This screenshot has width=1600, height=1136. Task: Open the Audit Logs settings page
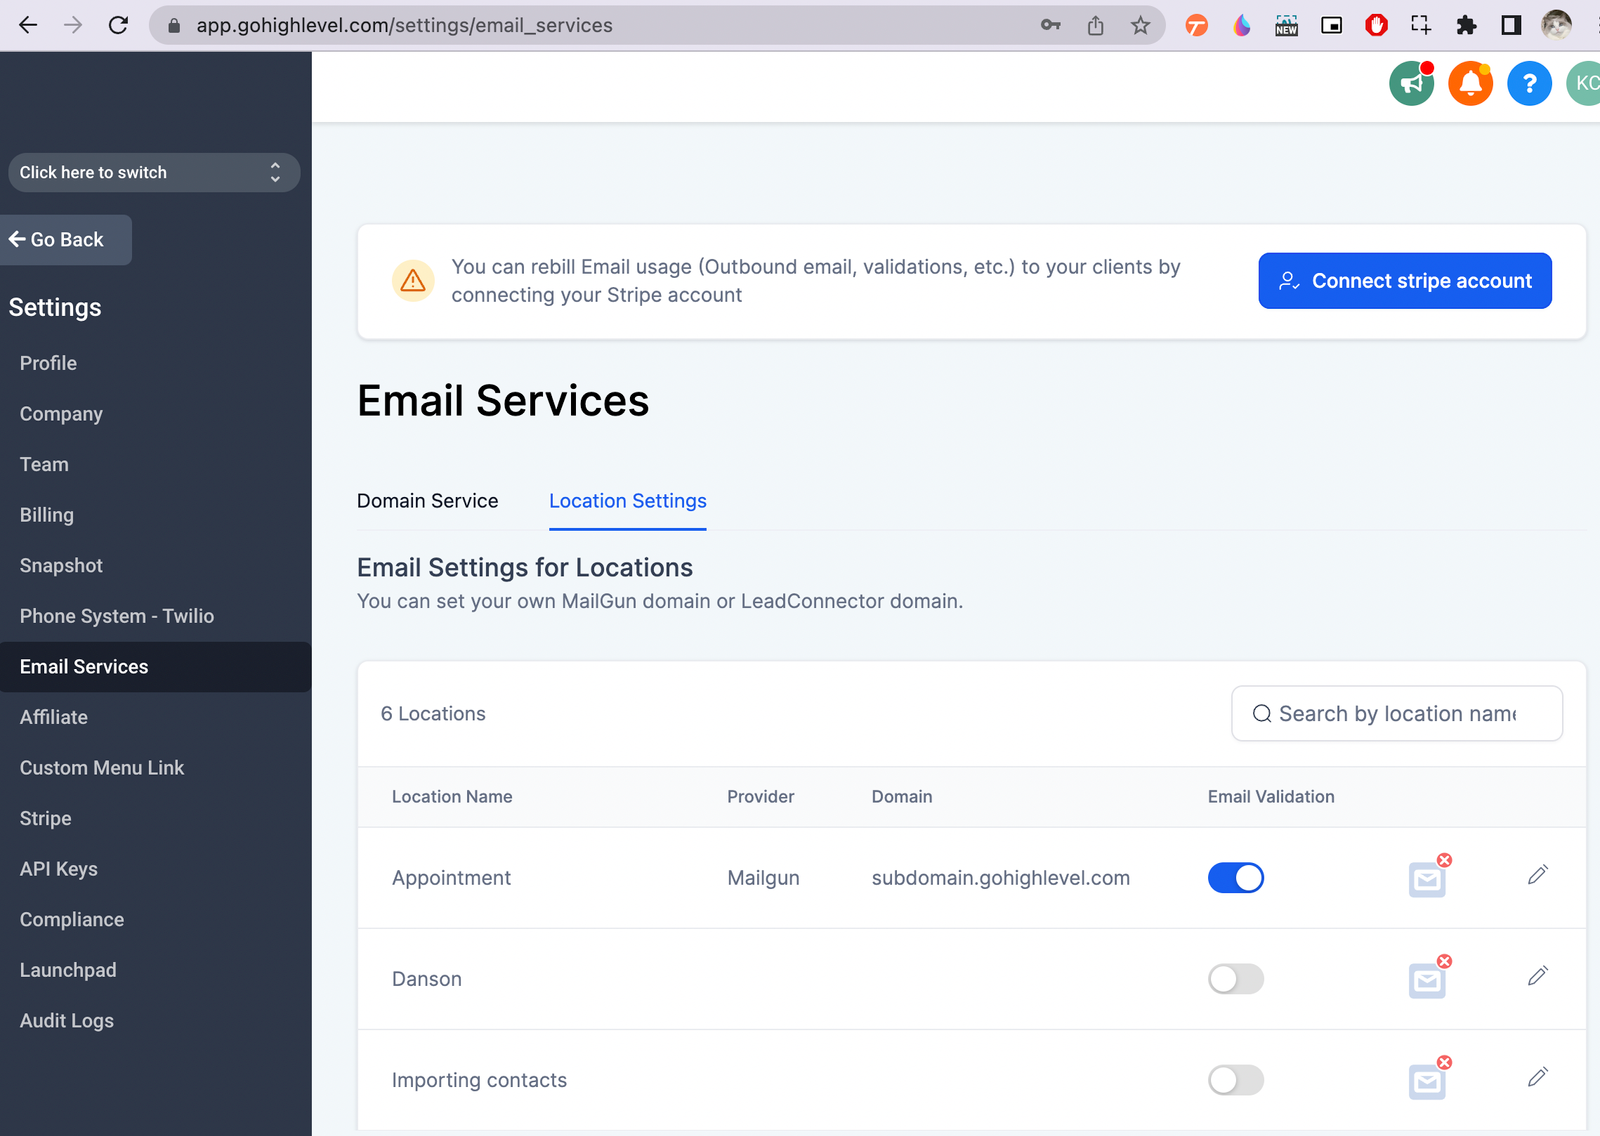pos(67,1021)
